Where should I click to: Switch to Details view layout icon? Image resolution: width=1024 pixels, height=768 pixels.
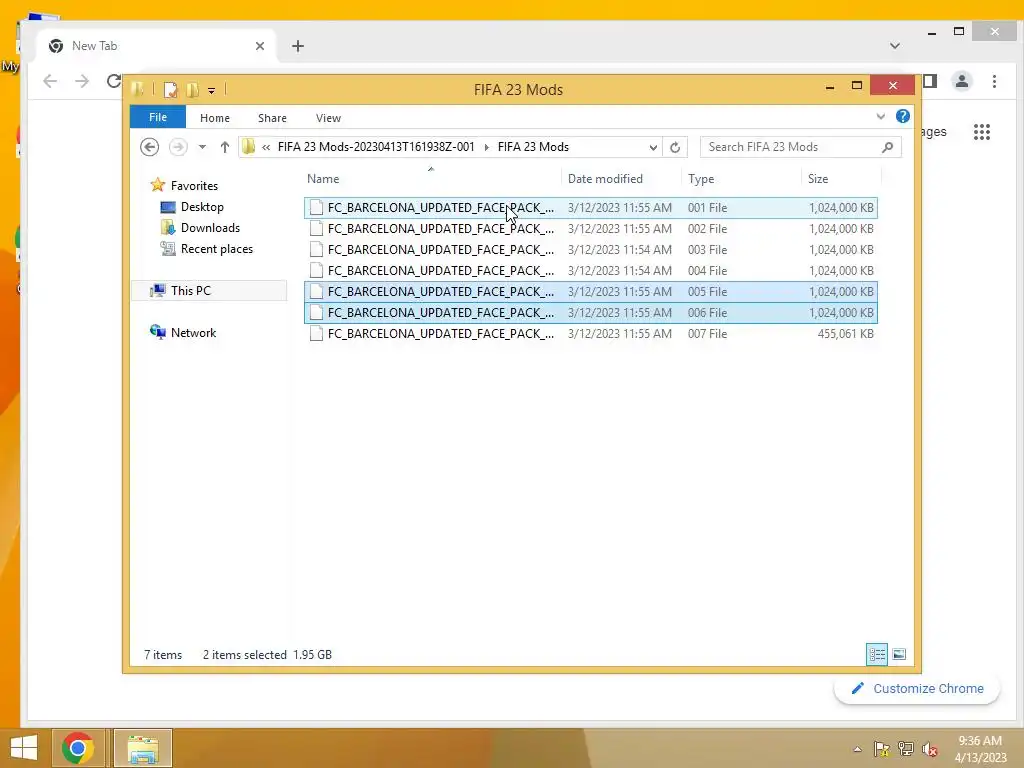(x=876, y=654)
